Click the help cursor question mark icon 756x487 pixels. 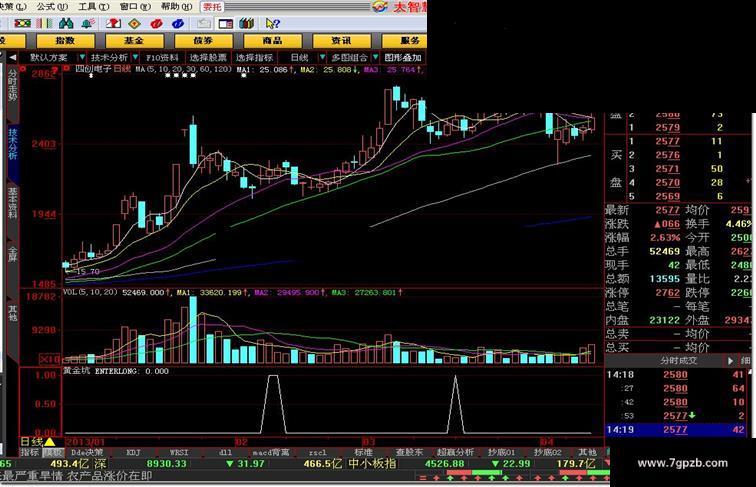272,23
